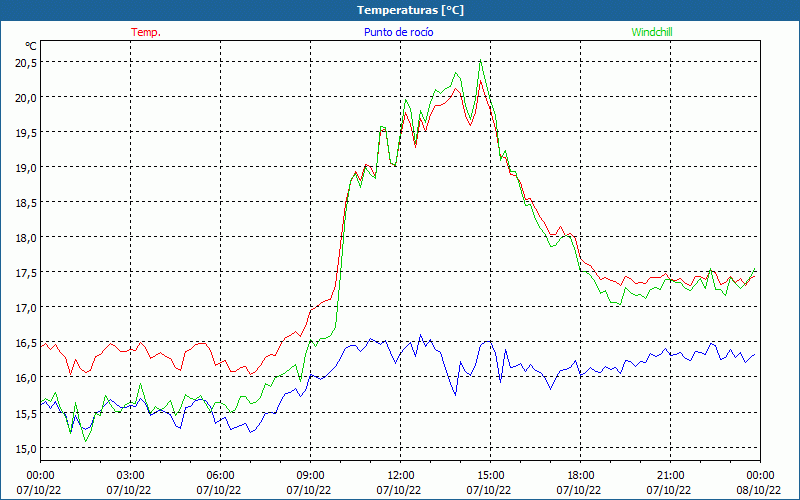This screenshot has width=800, height=500.
Task: Click the green Windchill minimum near 01:30
Action: point(86,441)
